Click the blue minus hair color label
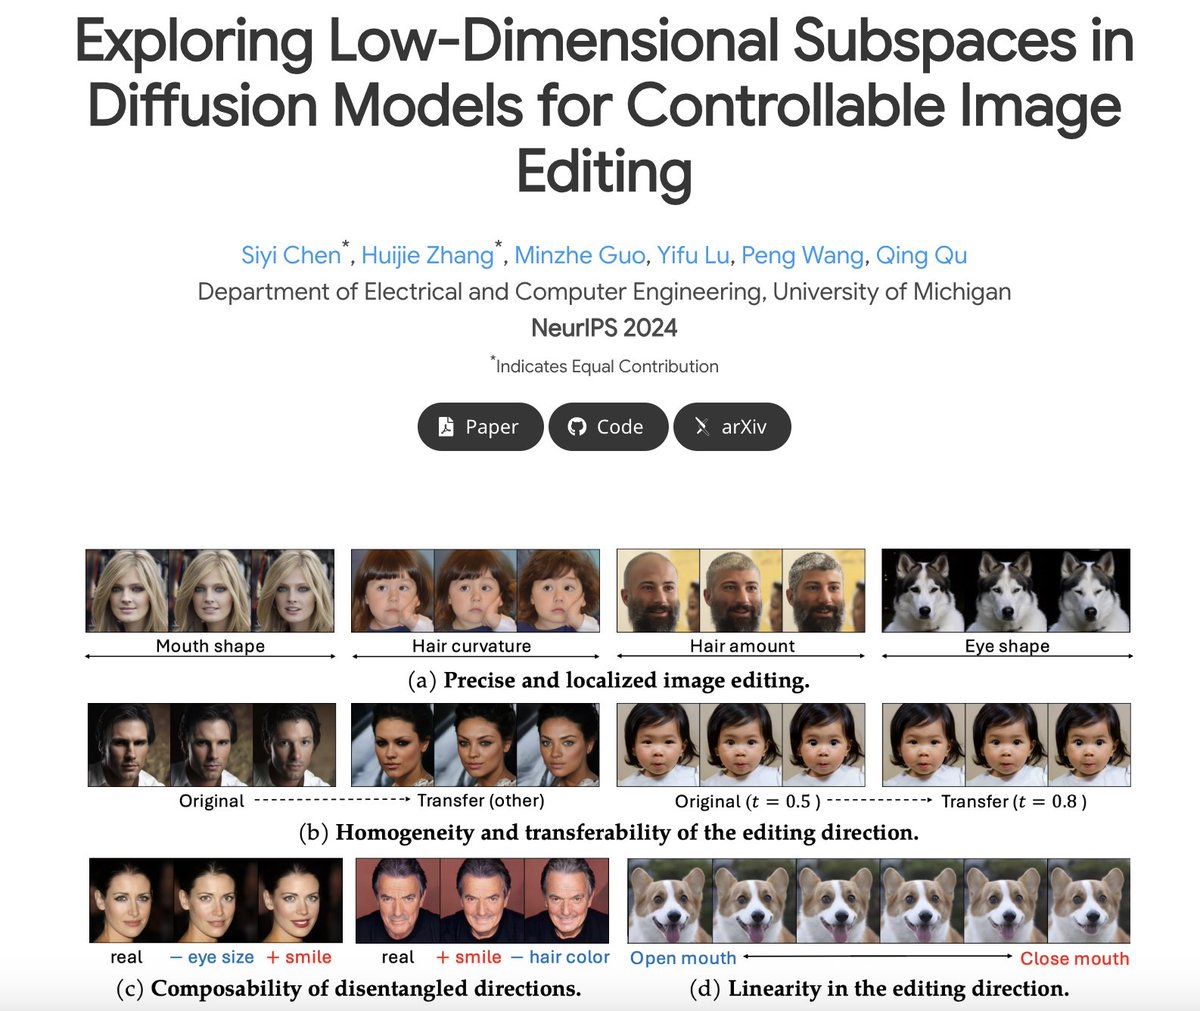The height and width of the screenshot is (1011, 1200). pos(560,957)
